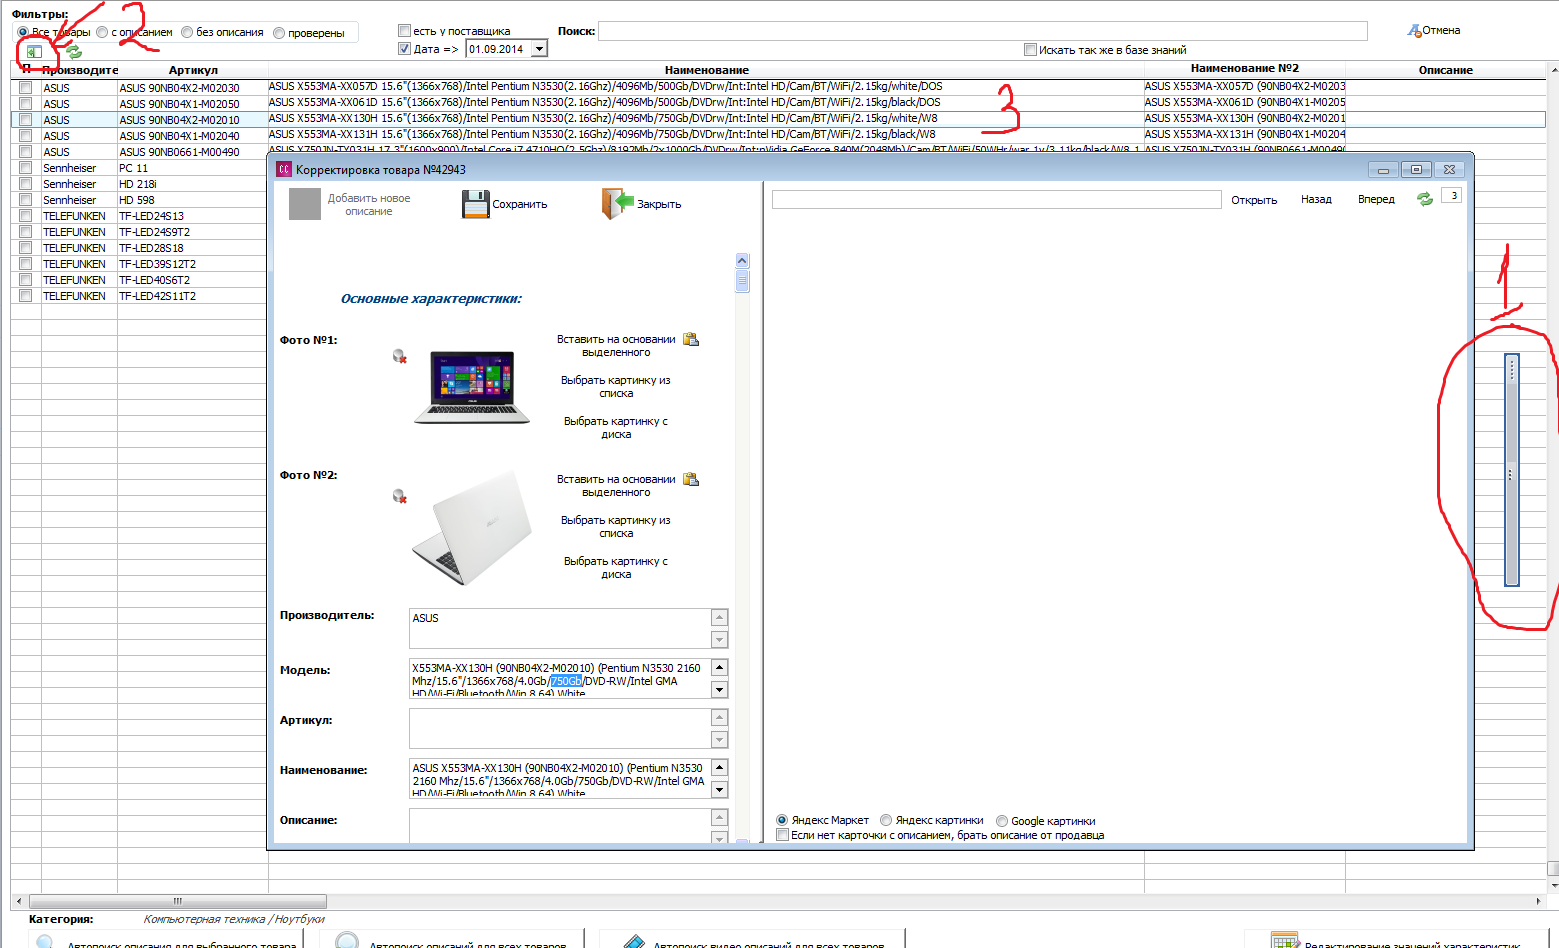Click up arrow of Описание field
This screenshot has width=1559, height=948.
point(719,817)
